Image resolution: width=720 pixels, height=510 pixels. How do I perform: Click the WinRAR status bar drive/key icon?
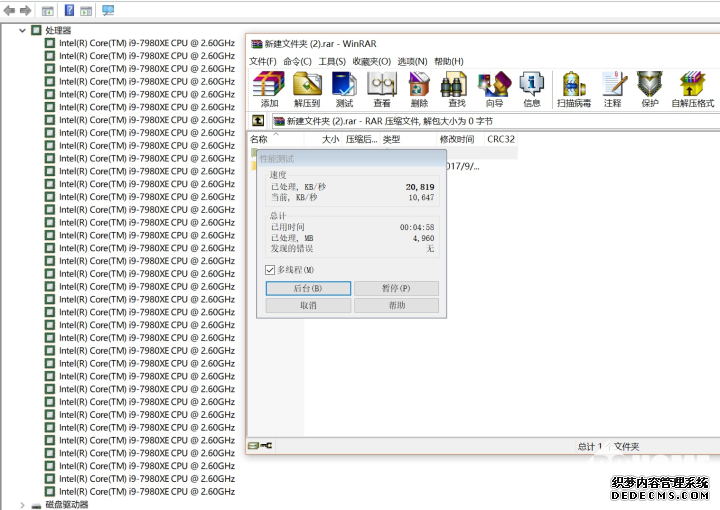click(260, 445)
